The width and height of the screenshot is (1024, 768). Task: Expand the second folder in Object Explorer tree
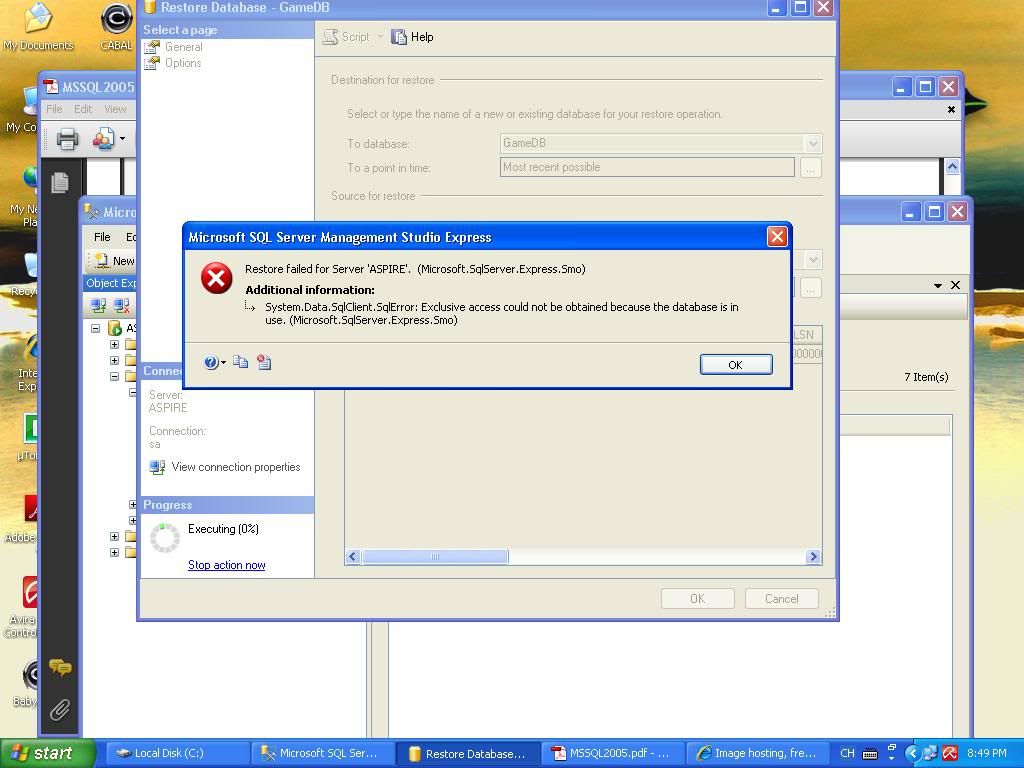click(x=114, y=360)
